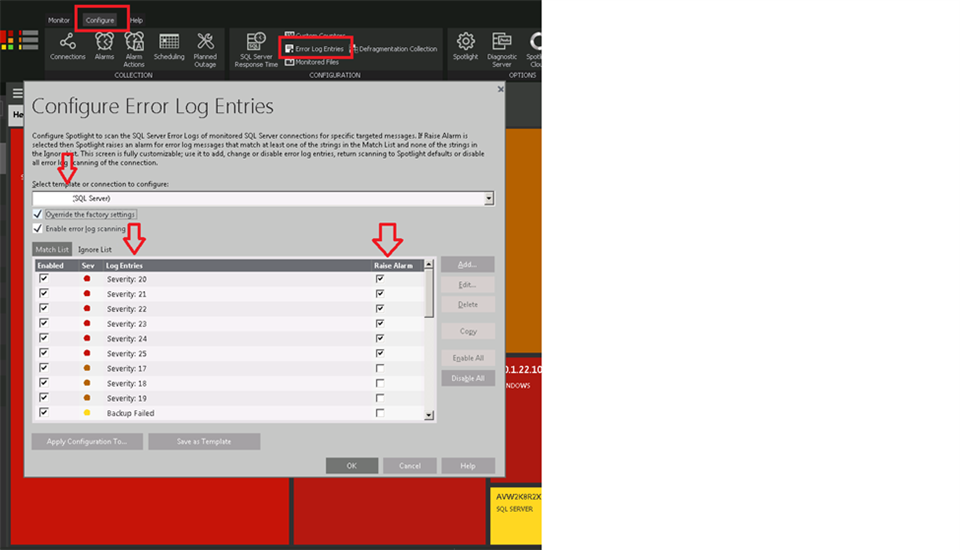Enable Raise Alarm for Severity: 19
The width and height of the screenshot is (960, 550).
pos(380,397)
